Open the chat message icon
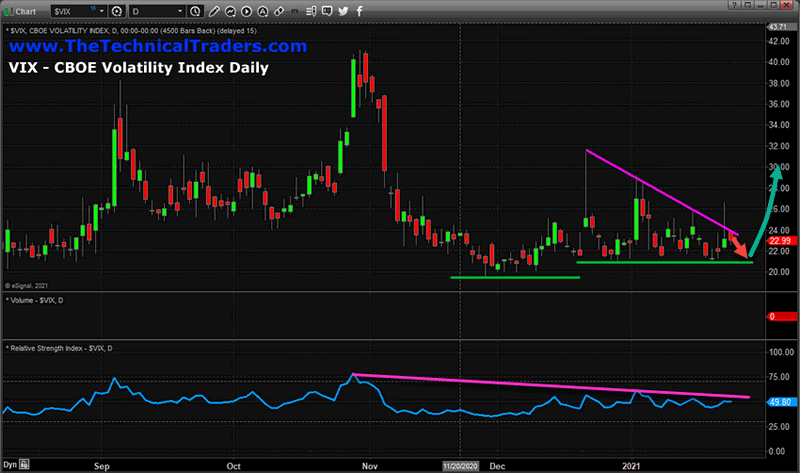 point(331,11)
